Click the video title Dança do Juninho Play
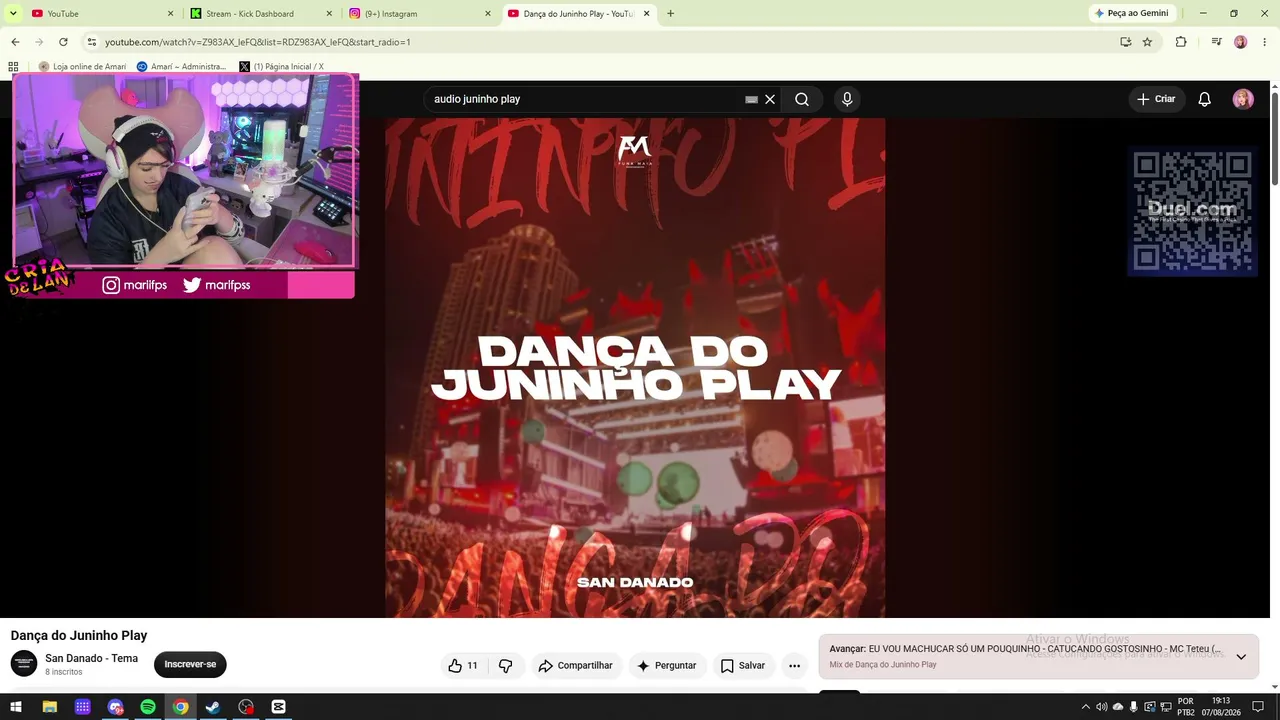The image size is (1280, 720). click(79, 635)
